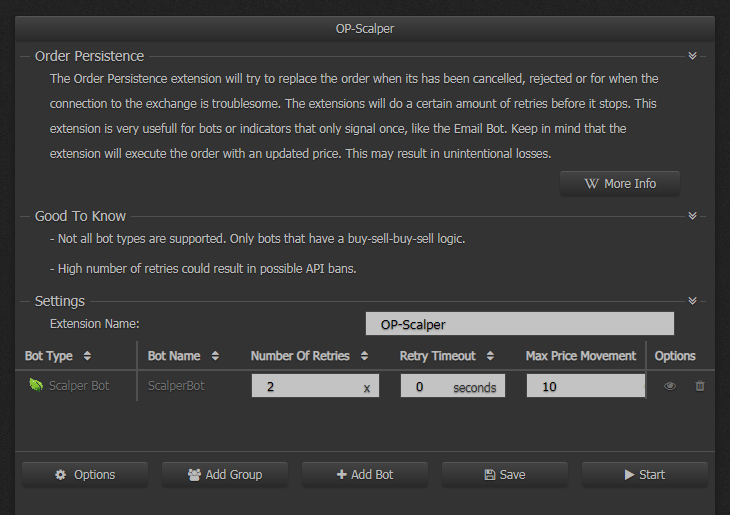Viewport: 730px width, 515px height.
Task: Click the OP-Scalper window title
Action: tap(365, 28)
